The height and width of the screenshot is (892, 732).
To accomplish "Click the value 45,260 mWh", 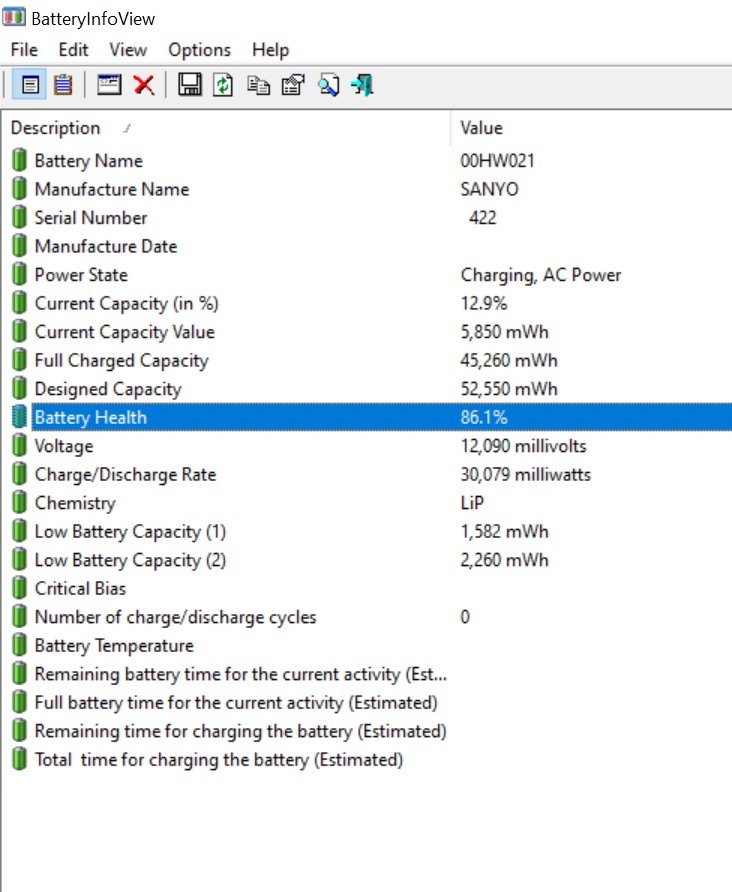I will click(508, 360).
